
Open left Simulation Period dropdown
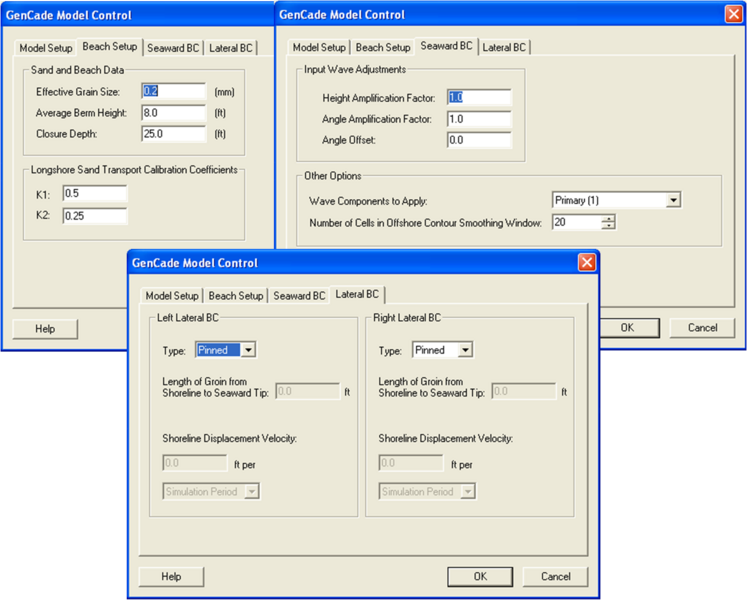[252, 491]
